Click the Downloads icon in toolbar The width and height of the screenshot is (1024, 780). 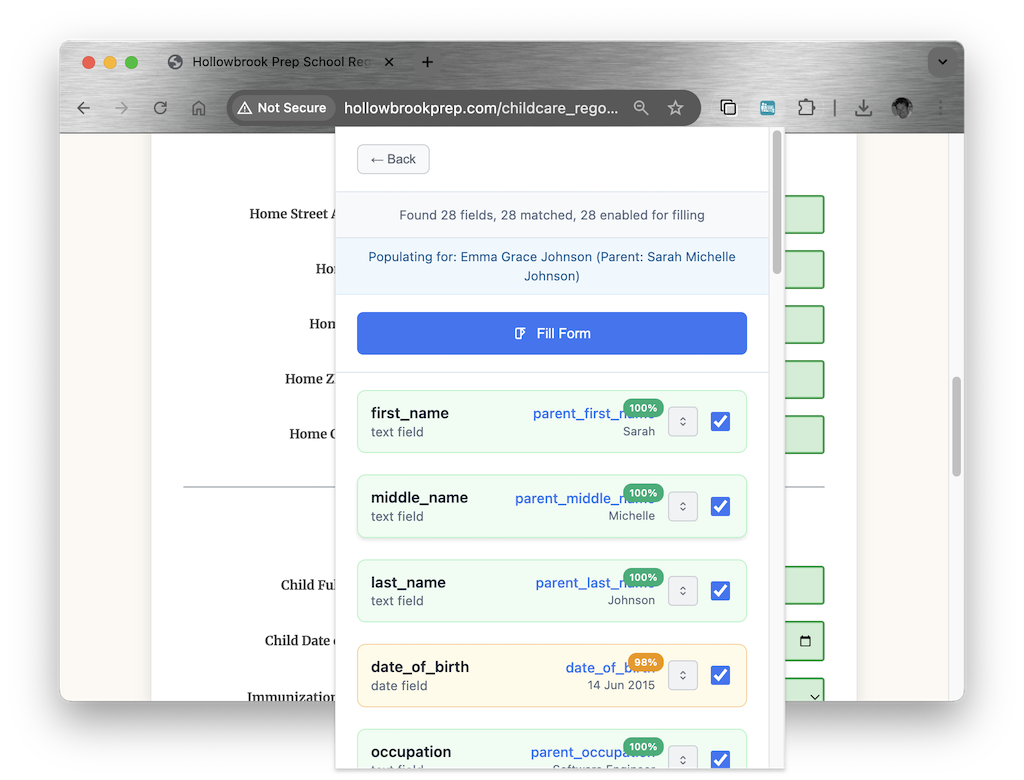pyautogui.click(x=863, y=107)
